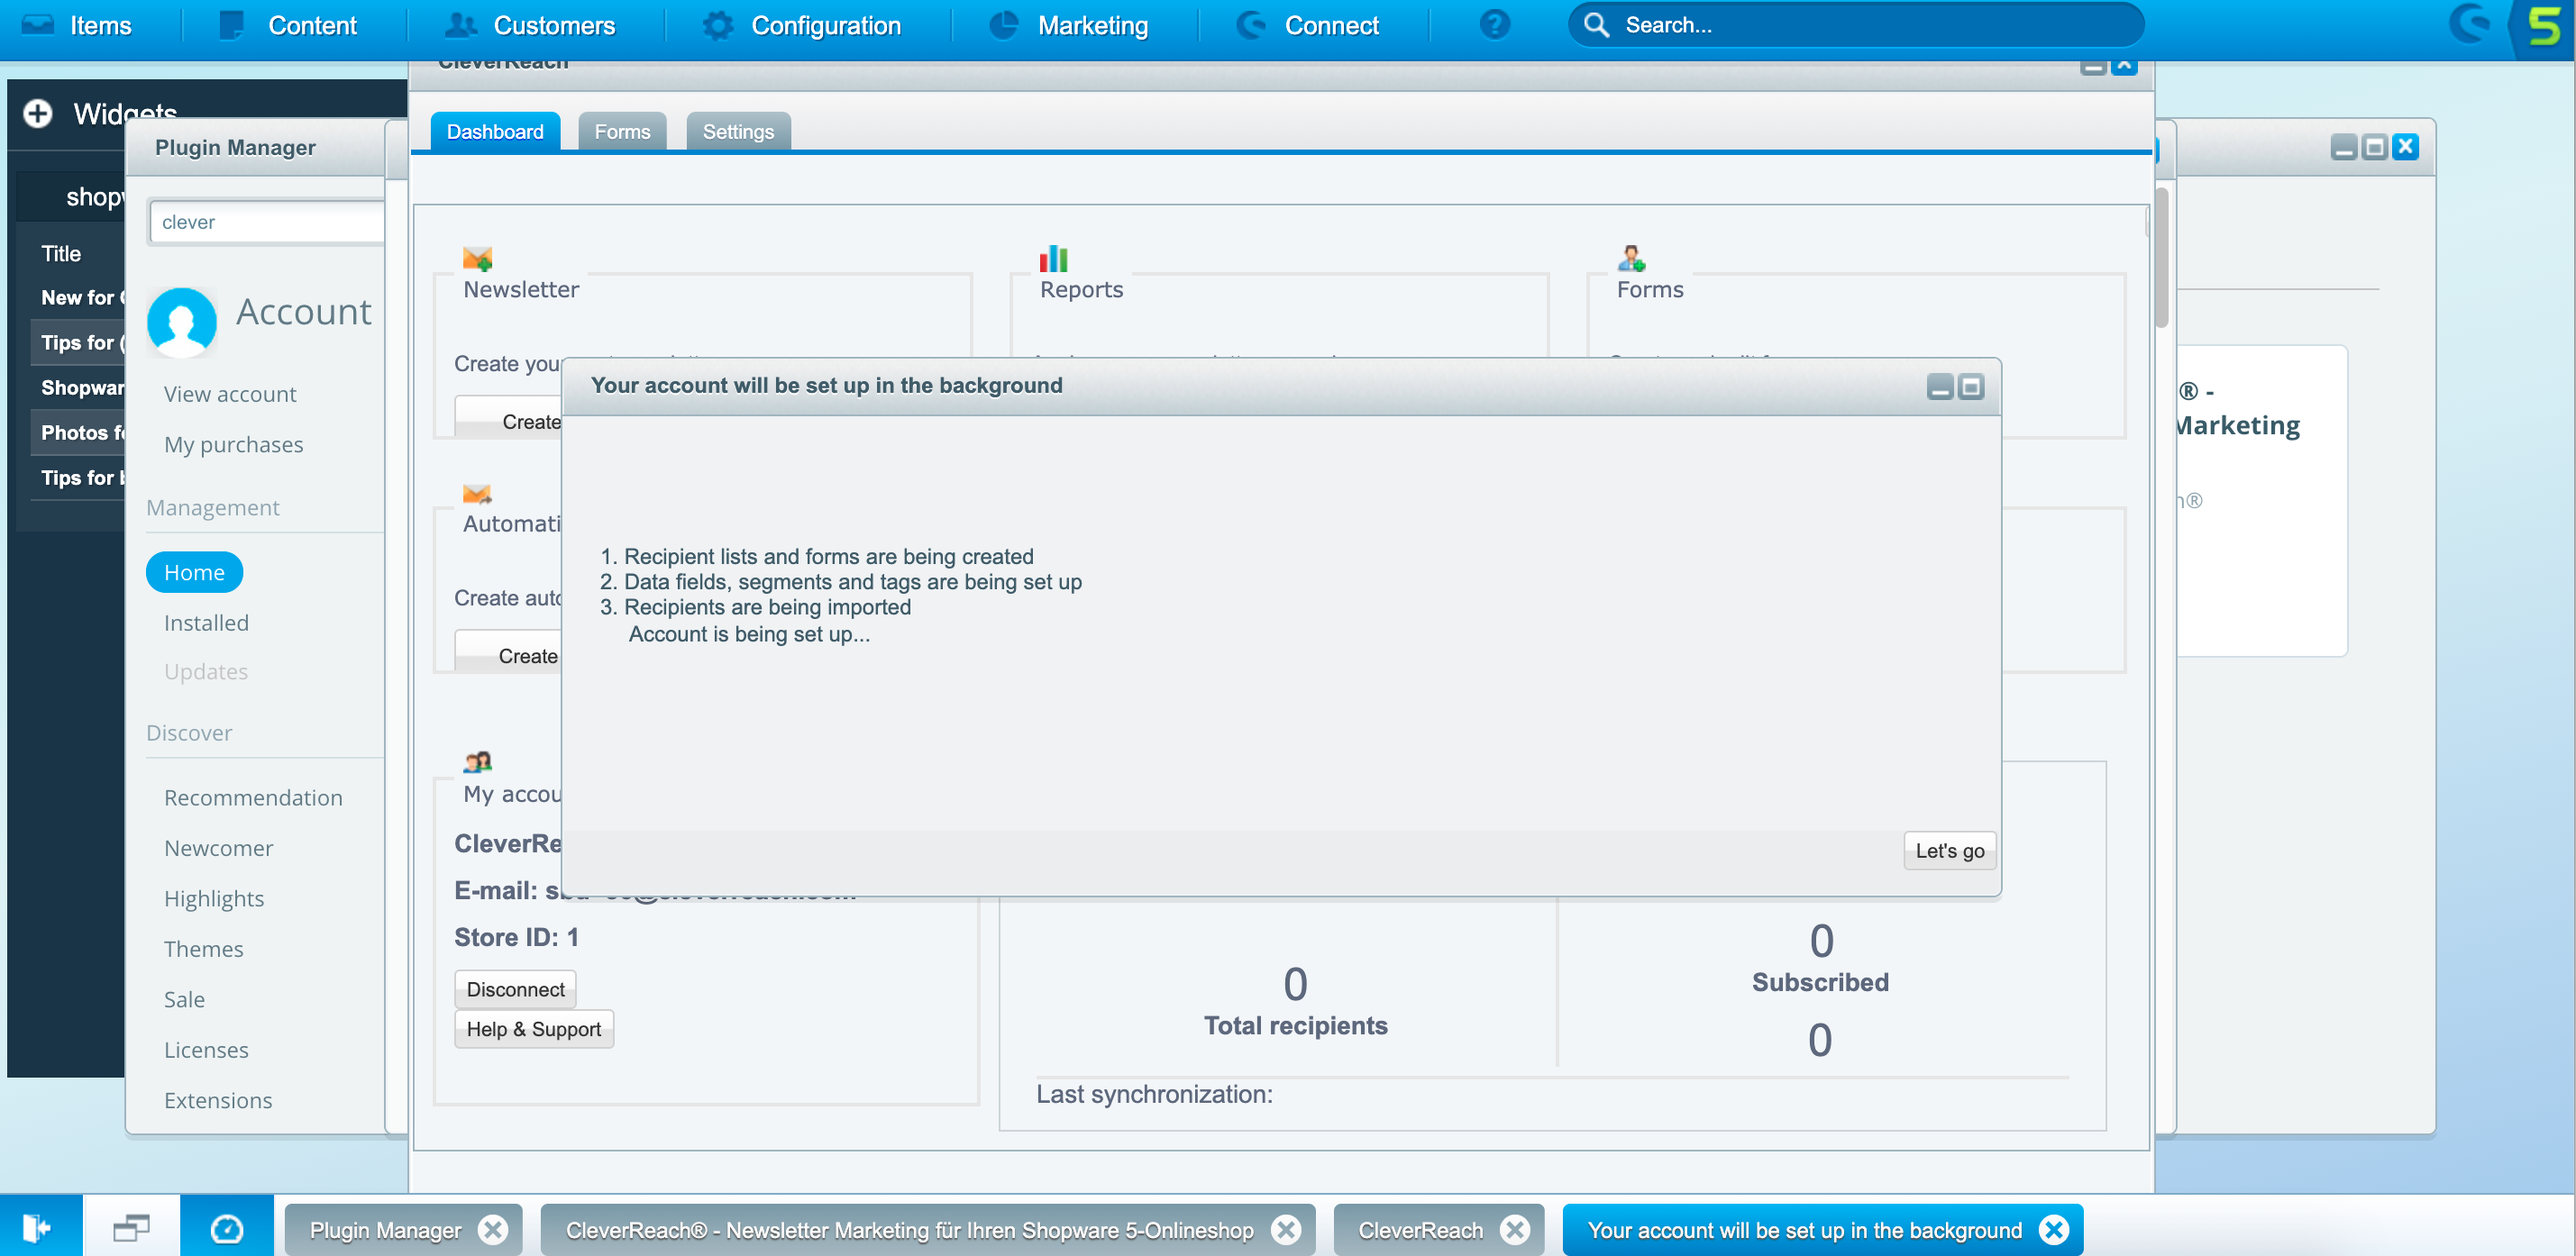Open Licenses in Plugin Manager
The height and width of the screenshot is (1256, 2576).
(206, 1049)
